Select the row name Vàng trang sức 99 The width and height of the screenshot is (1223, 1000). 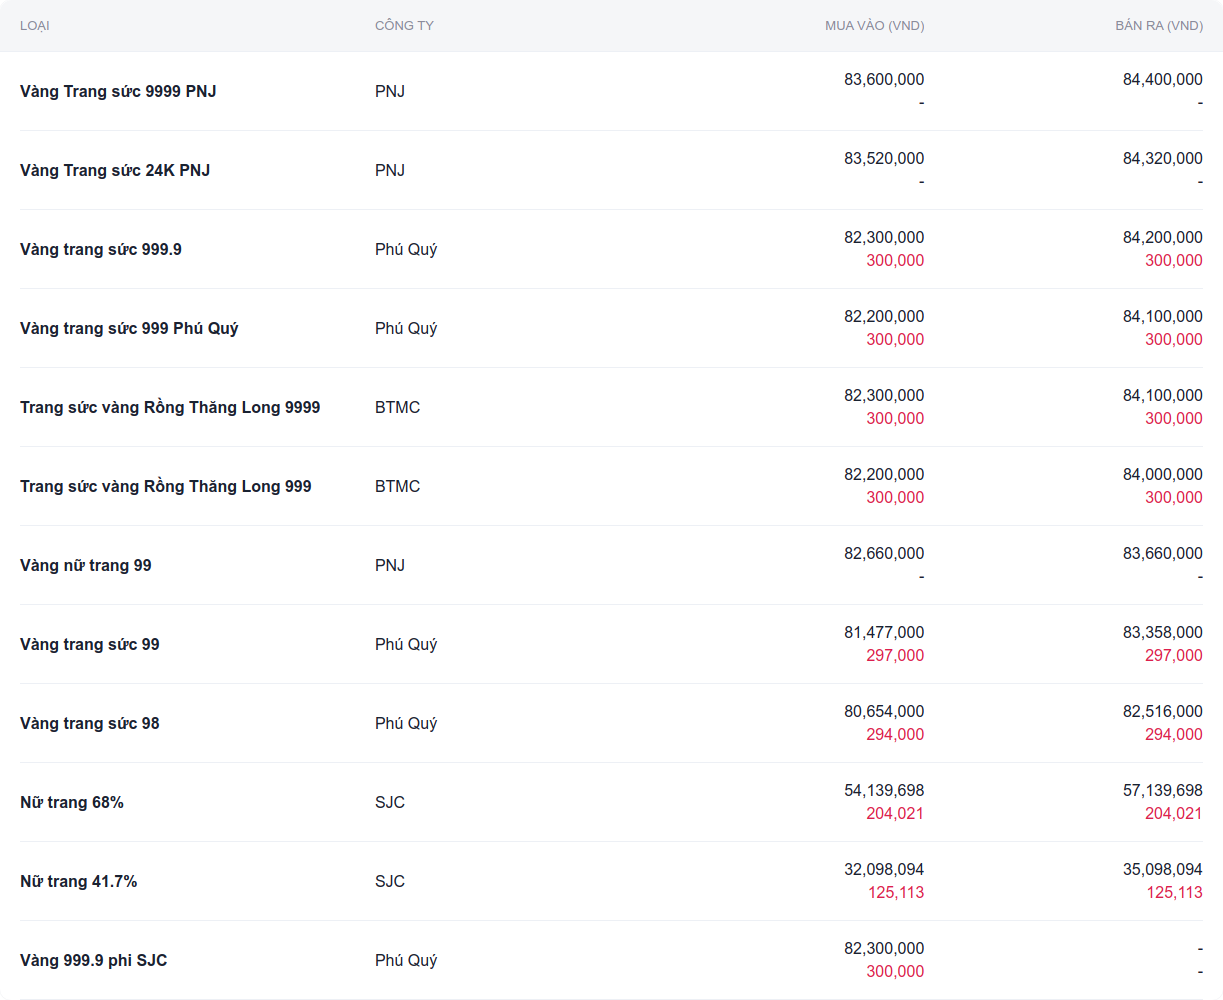[x=90, y=644]
